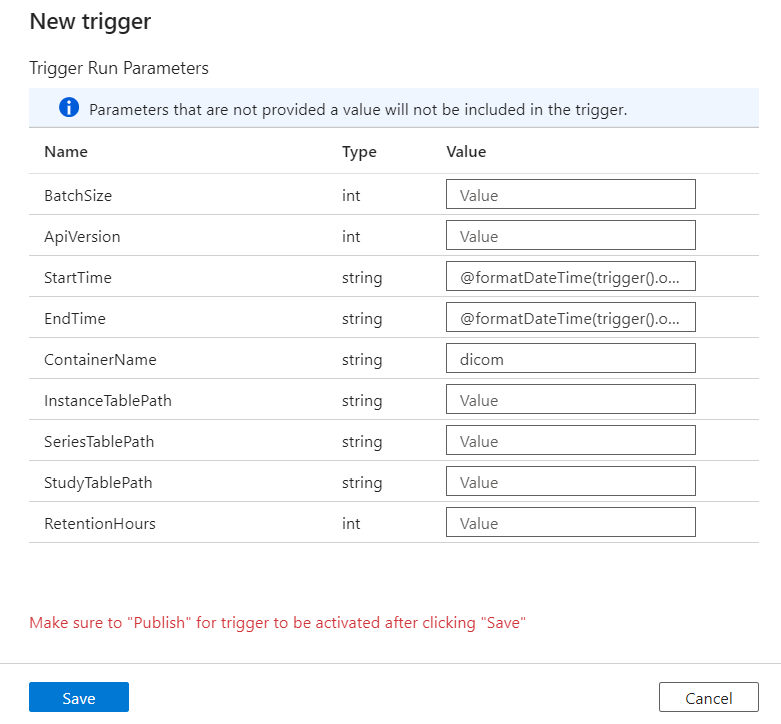Edit the EndTime expression field
Screen dimensions: 781x724
[x=570, y=318]
